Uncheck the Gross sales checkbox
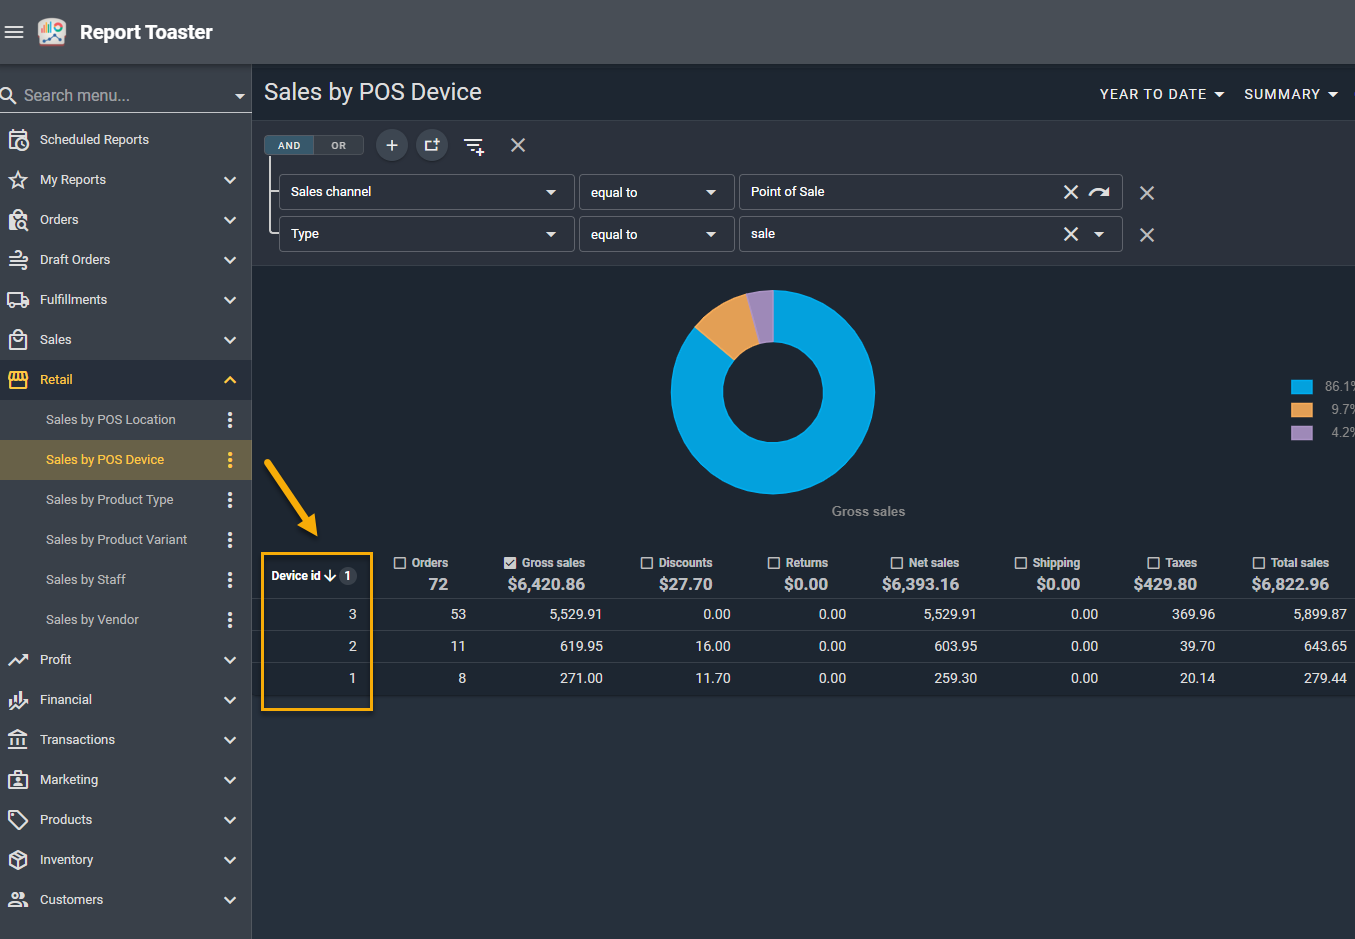Screen dimensions: 1355x939 point(510,563)
